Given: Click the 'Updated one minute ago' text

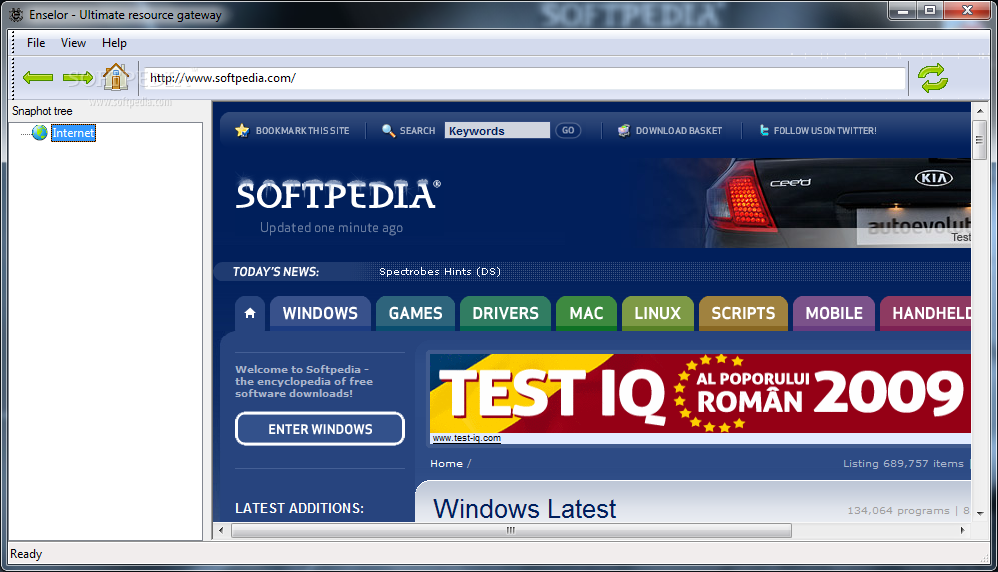Looking at the screenshot, I should (331, 228).
